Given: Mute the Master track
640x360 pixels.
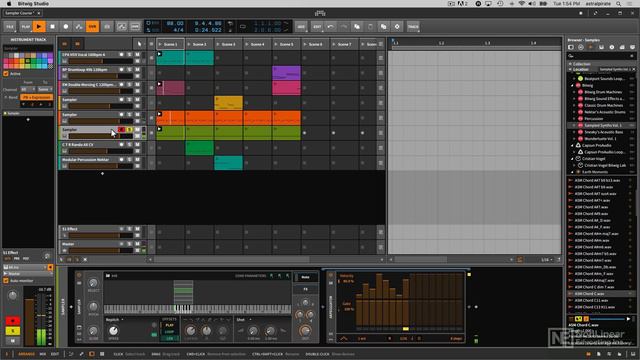Looking at the screenshot, I should [138, 244].
